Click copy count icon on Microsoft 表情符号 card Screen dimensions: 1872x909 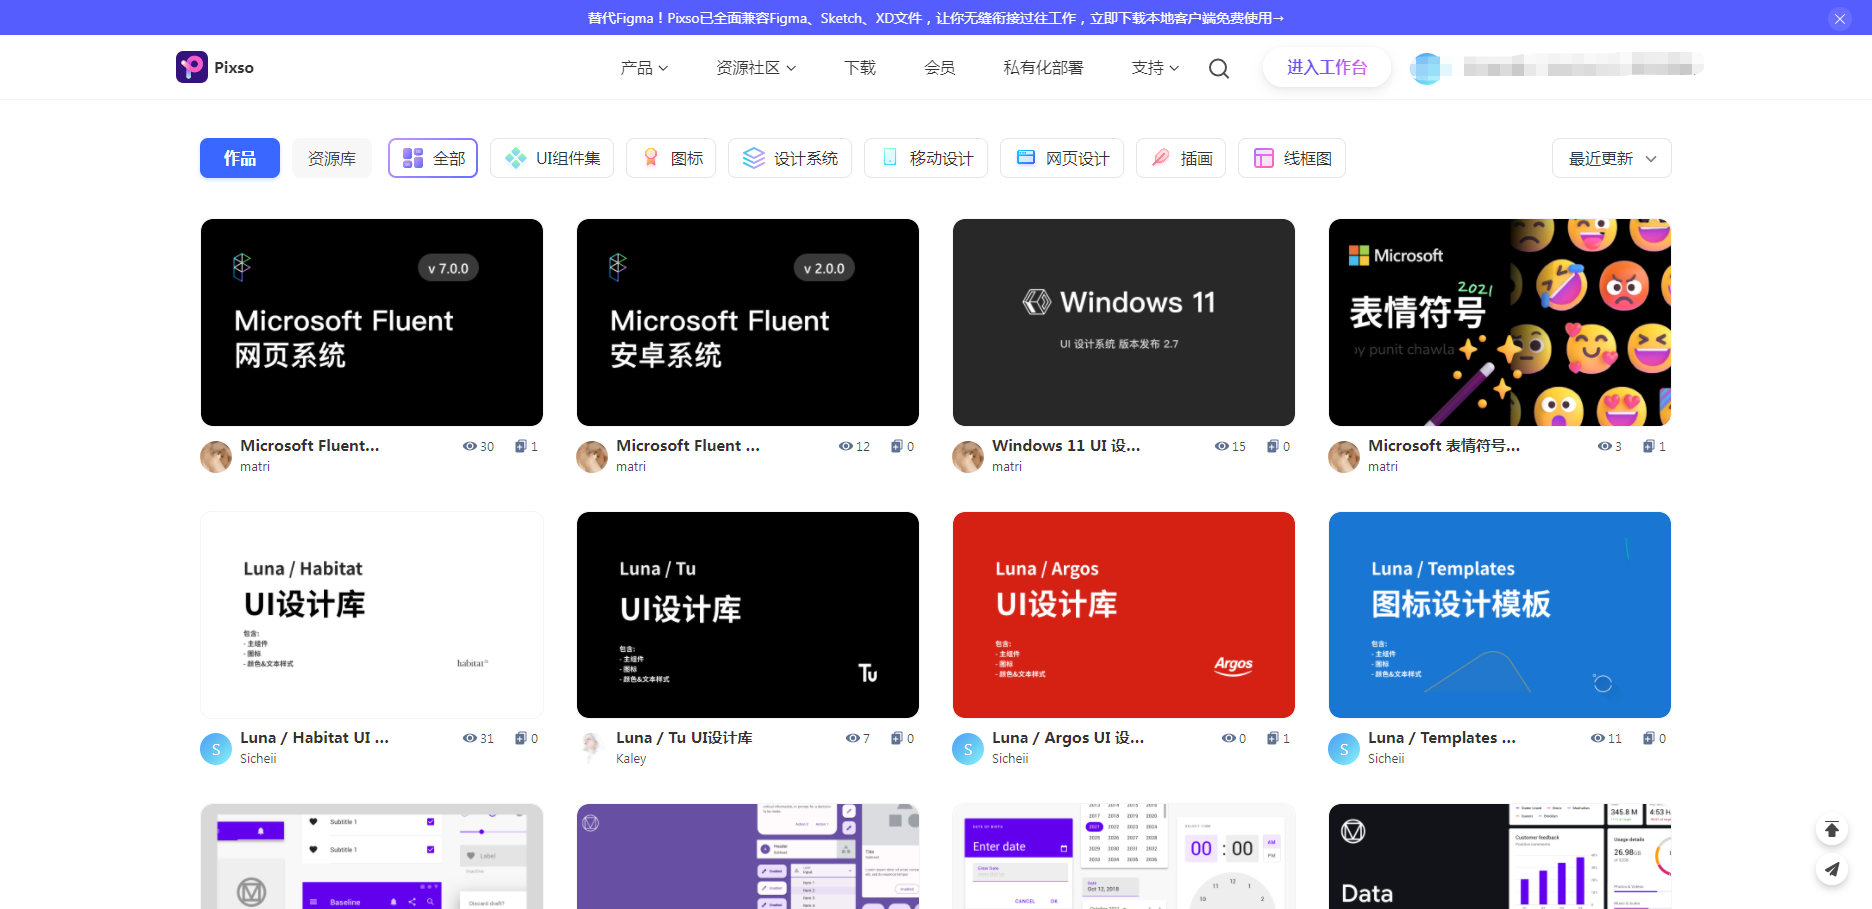1648,446
